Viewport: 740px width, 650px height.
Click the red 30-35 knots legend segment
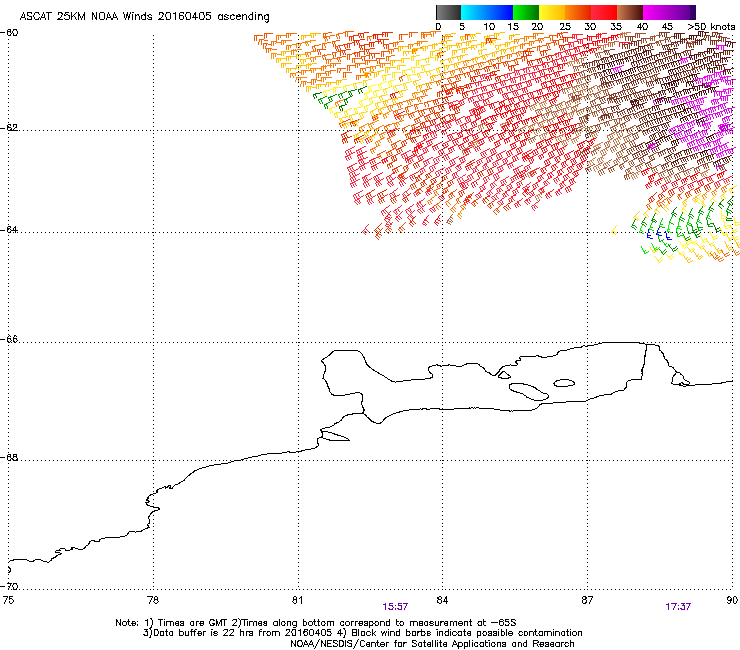pos(604,12)
